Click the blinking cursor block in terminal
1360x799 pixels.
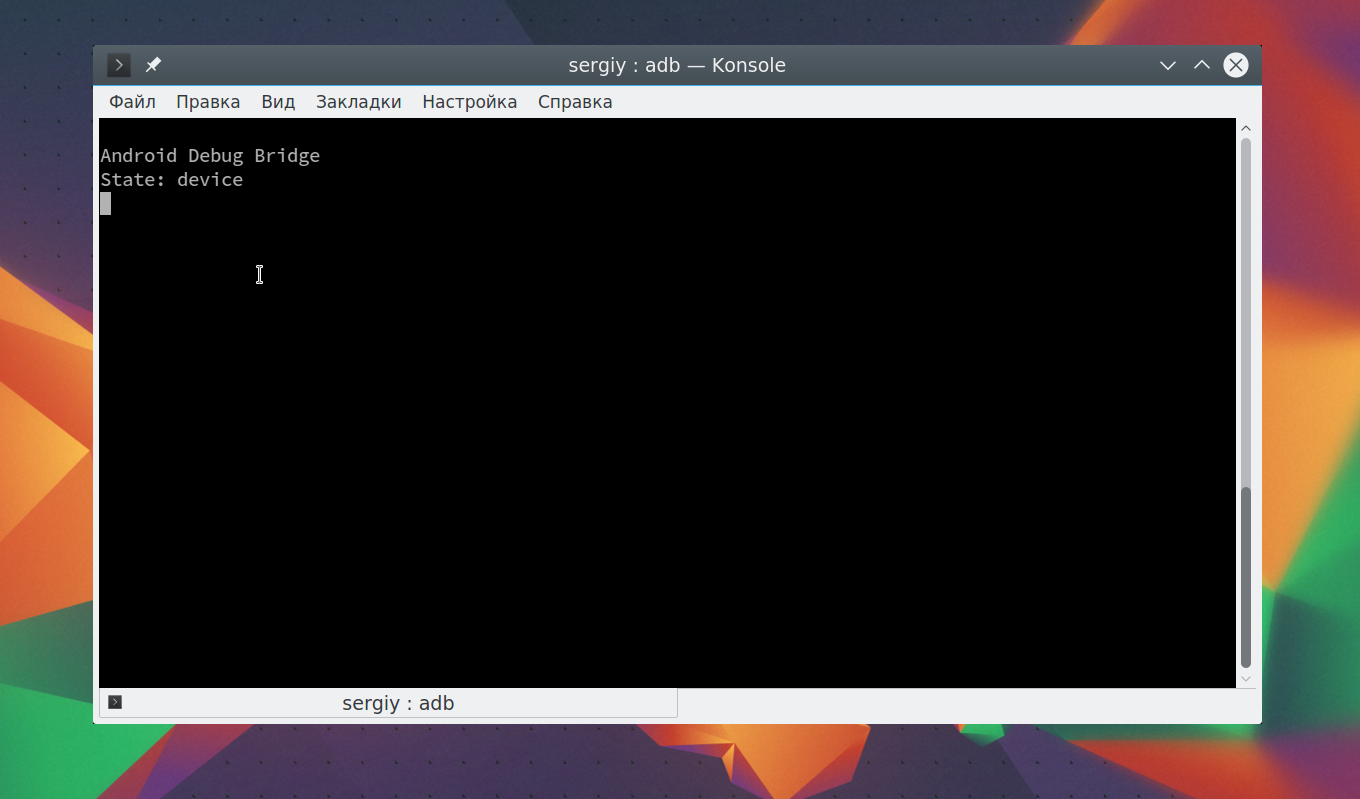tap(106, 204)
